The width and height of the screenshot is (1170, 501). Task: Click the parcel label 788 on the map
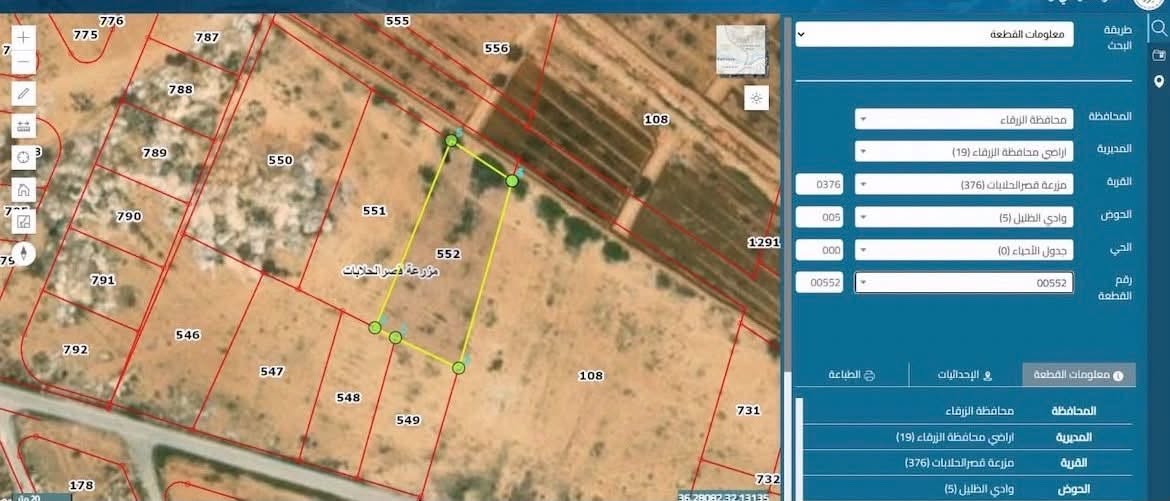pyautogui.click(x=181, y=89)
